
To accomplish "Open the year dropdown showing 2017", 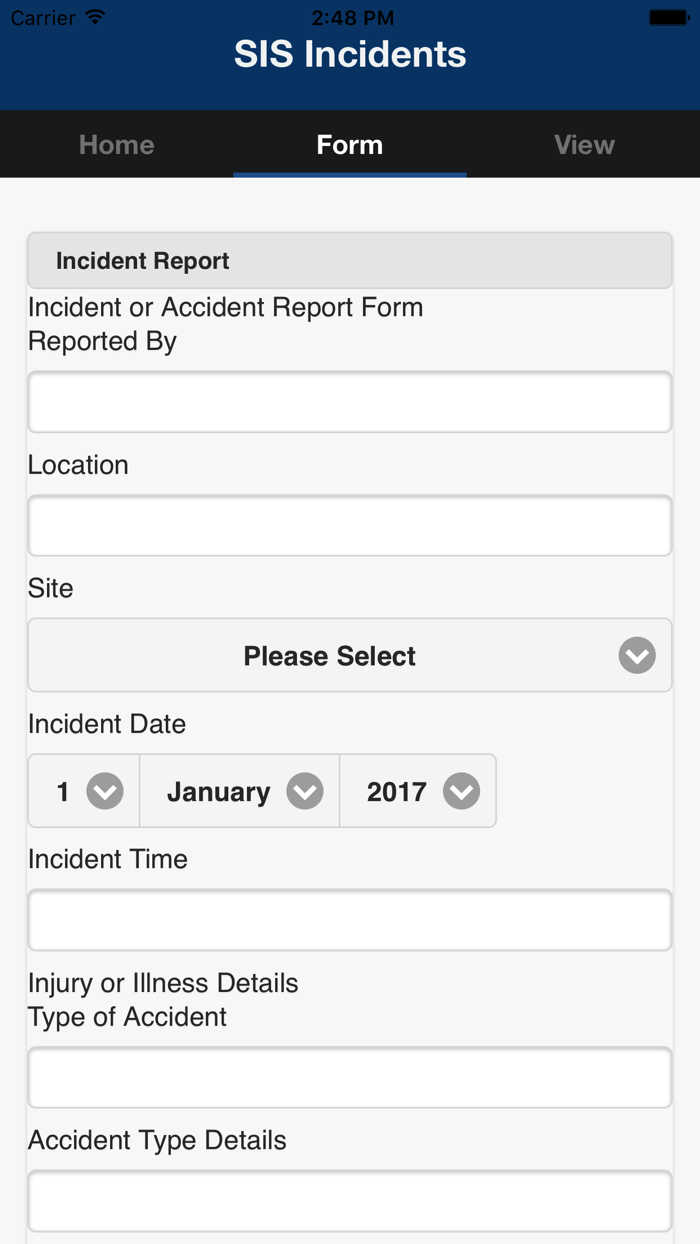I will pyautogui.click(x=417, y=791).
